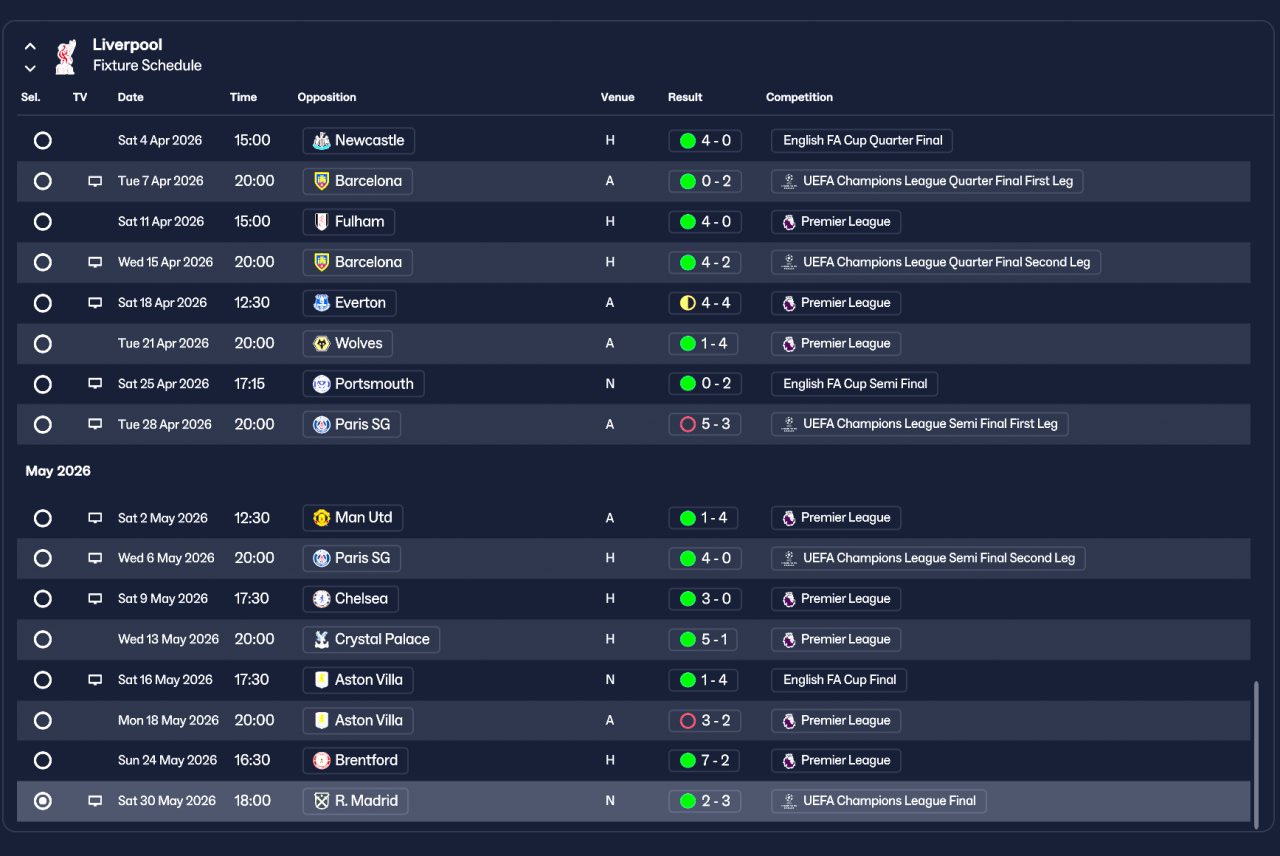Open Paris SG from the 28 Apr fixture
The height and width of the screenshot is (856, 1280).
pyautogui.click(x=352, y=424)
